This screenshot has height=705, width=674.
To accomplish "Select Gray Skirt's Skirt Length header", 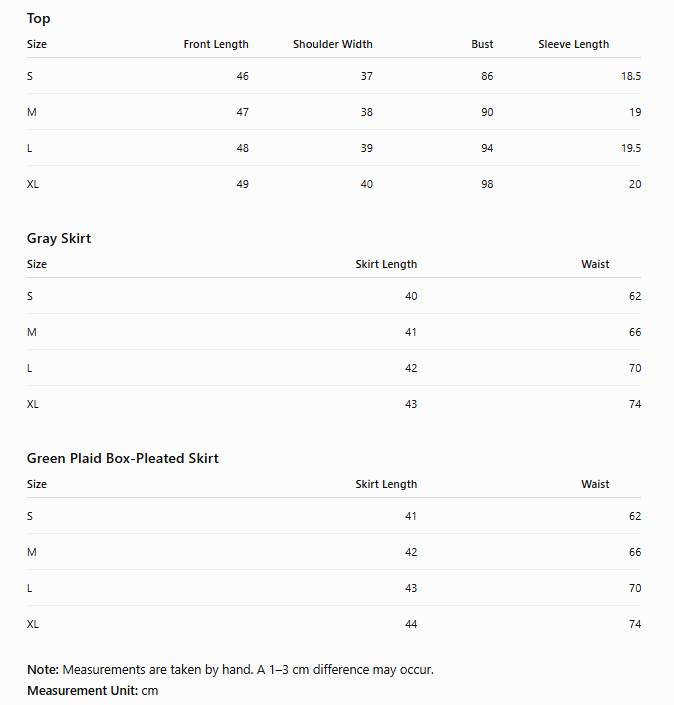I will point(386,264).
